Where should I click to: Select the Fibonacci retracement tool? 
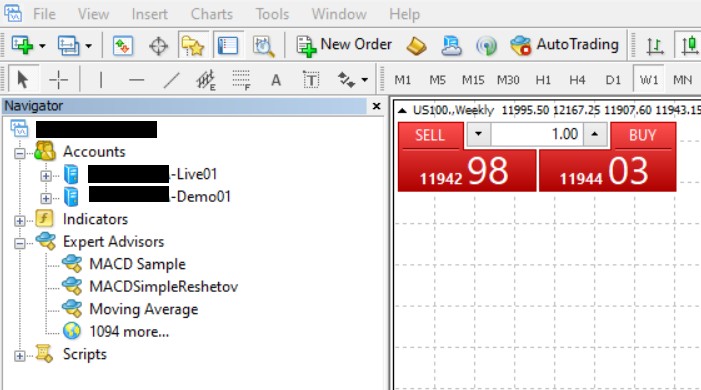click(241, 81)
